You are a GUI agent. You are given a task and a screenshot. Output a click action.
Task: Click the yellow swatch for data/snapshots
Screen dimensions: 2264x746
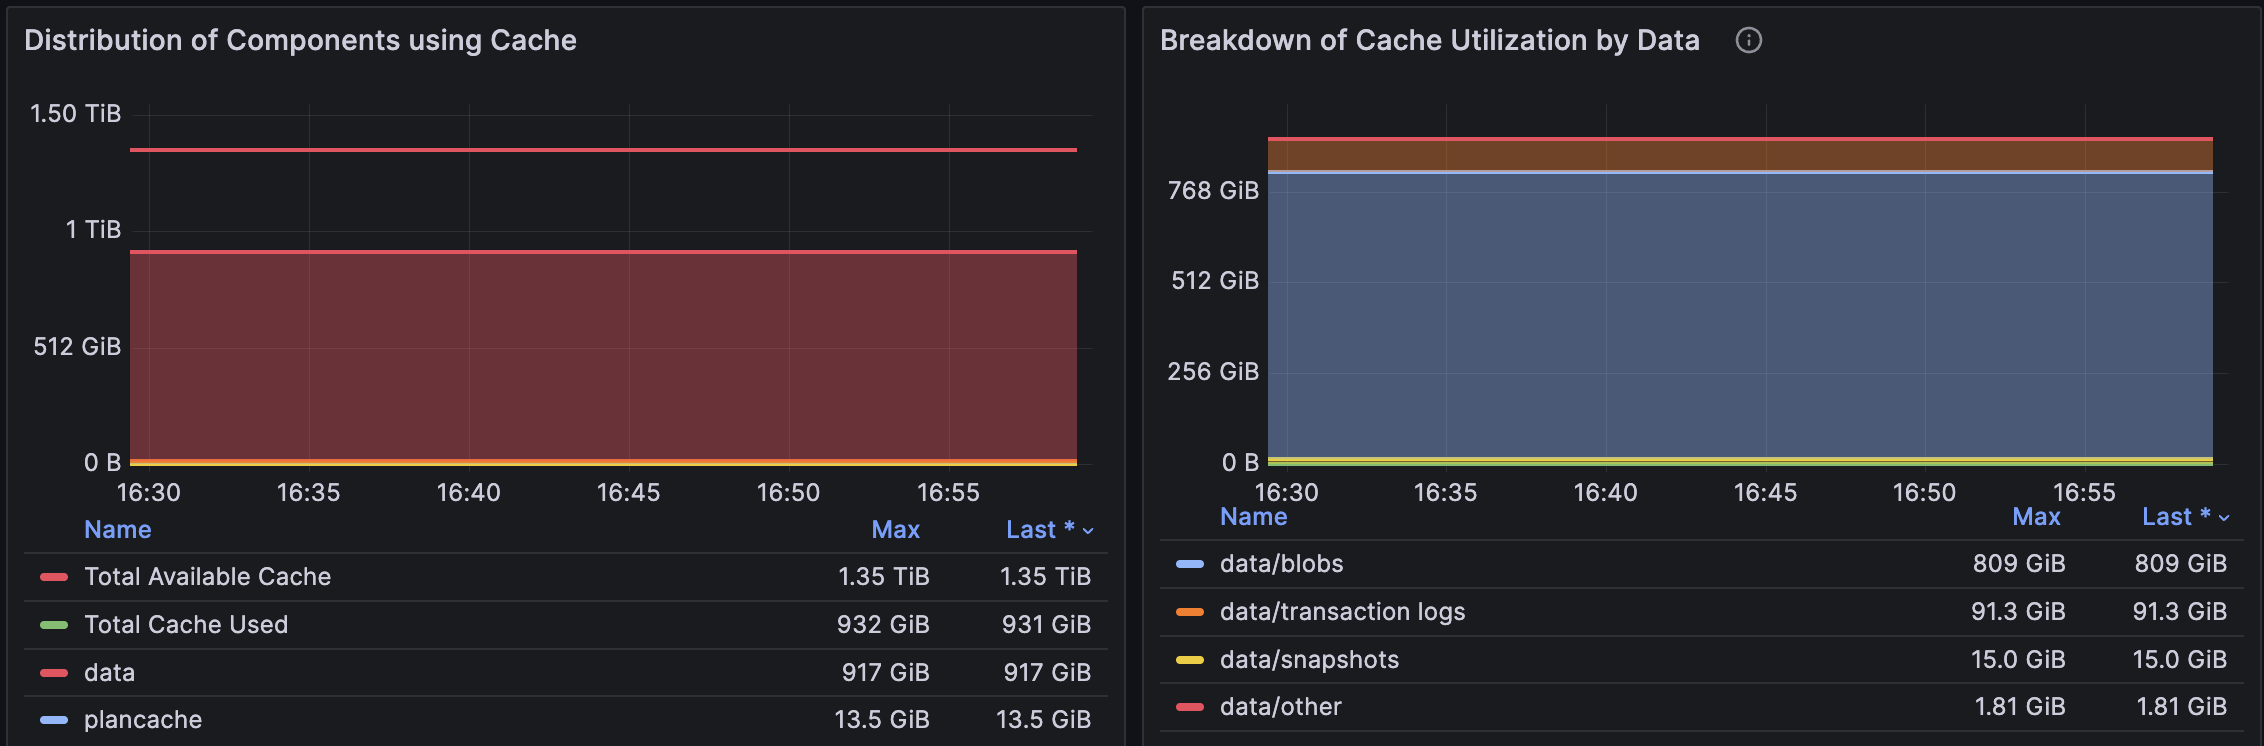point(1189,660)
